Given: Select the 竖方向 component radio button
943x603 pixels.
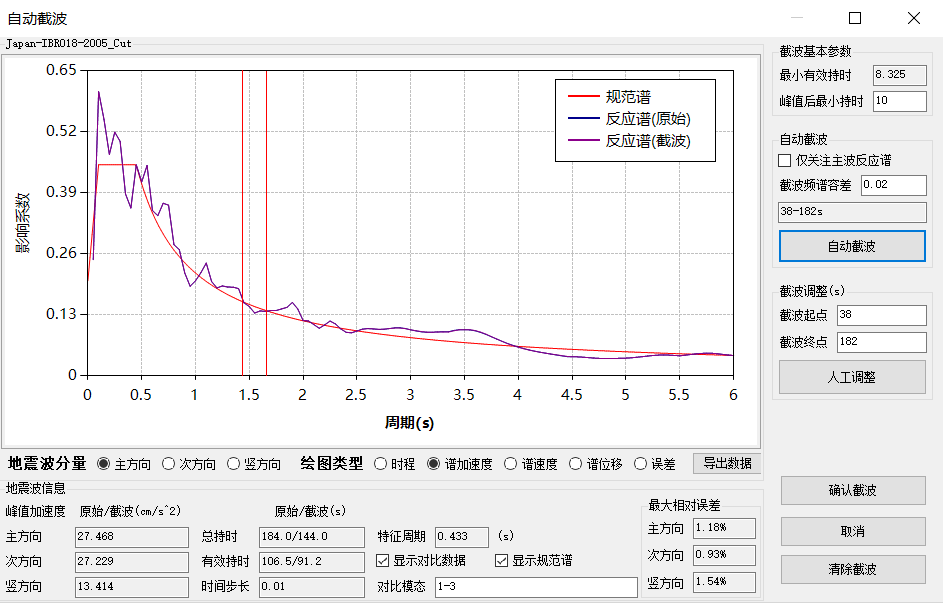Looking at the screenshot, I should tap(235, 464).
